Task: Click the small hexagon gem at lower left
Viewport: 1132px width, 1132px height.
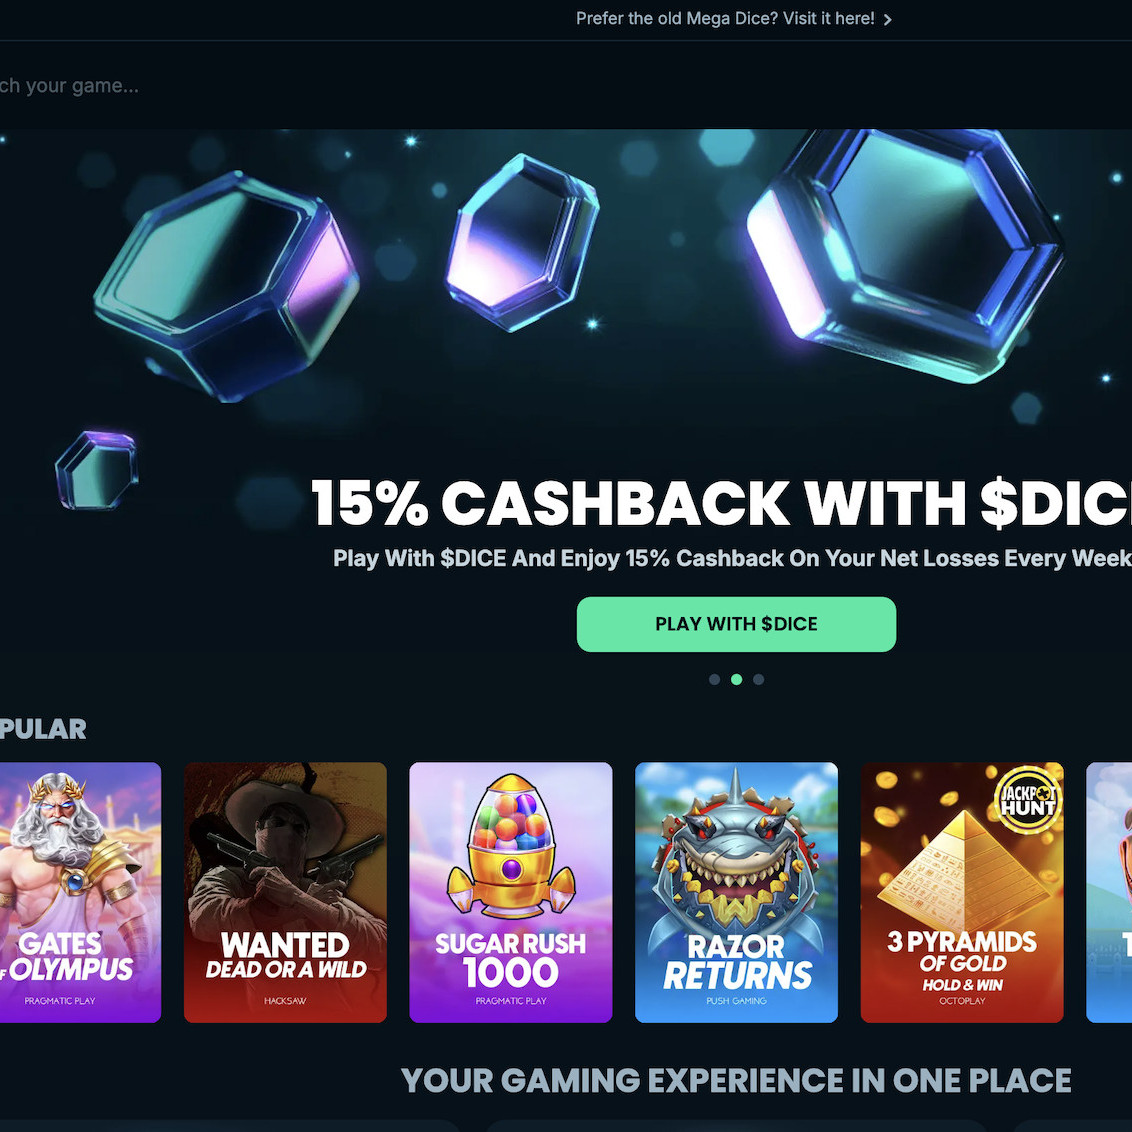Action: (97, 470)
